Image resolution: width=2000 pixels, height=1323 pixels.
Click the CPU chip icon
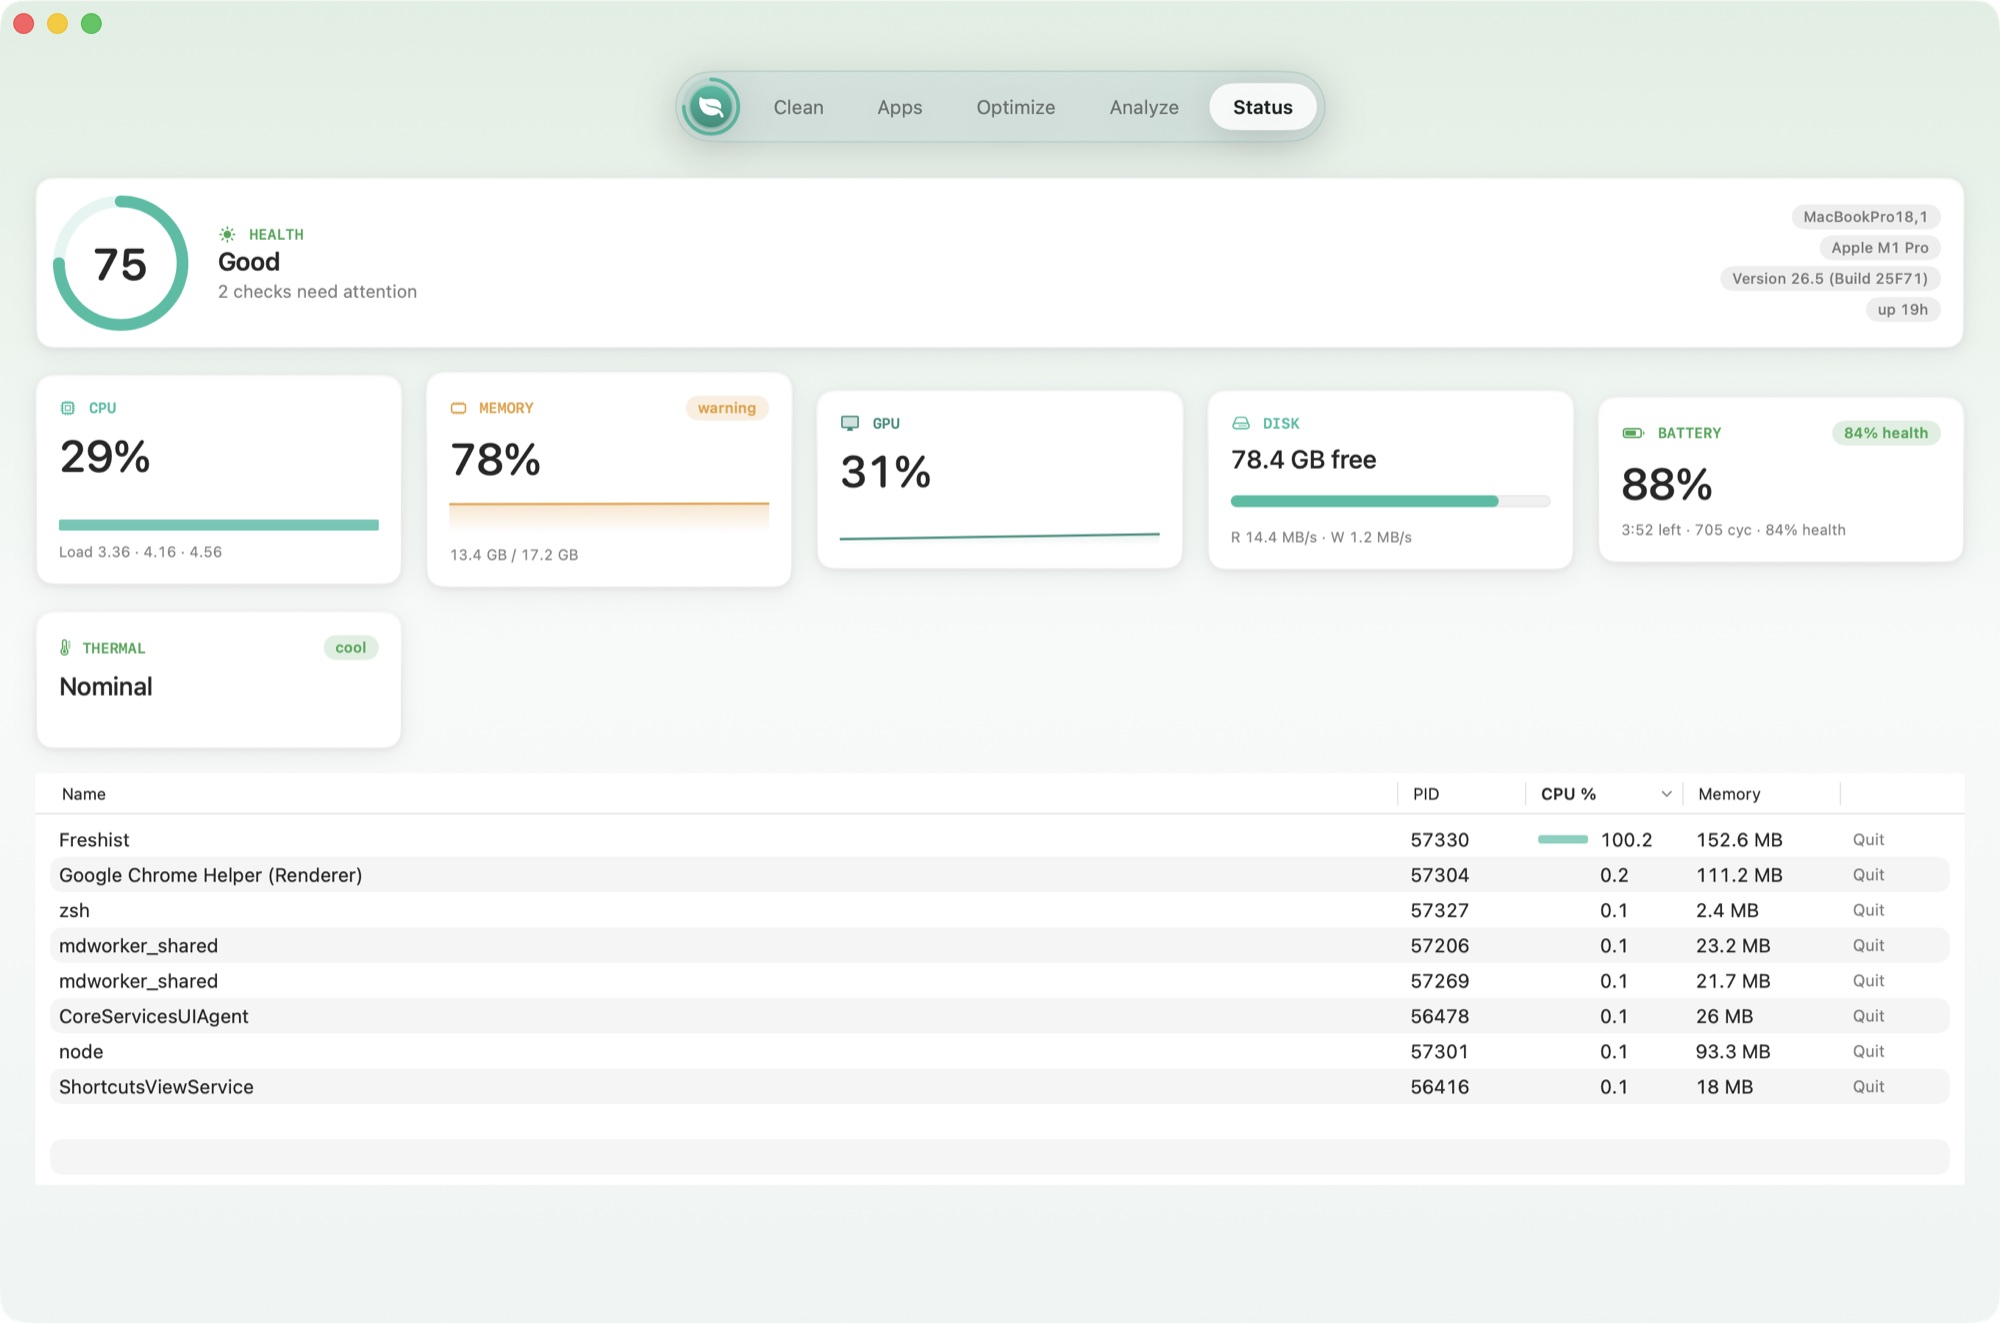coord(68,408)
